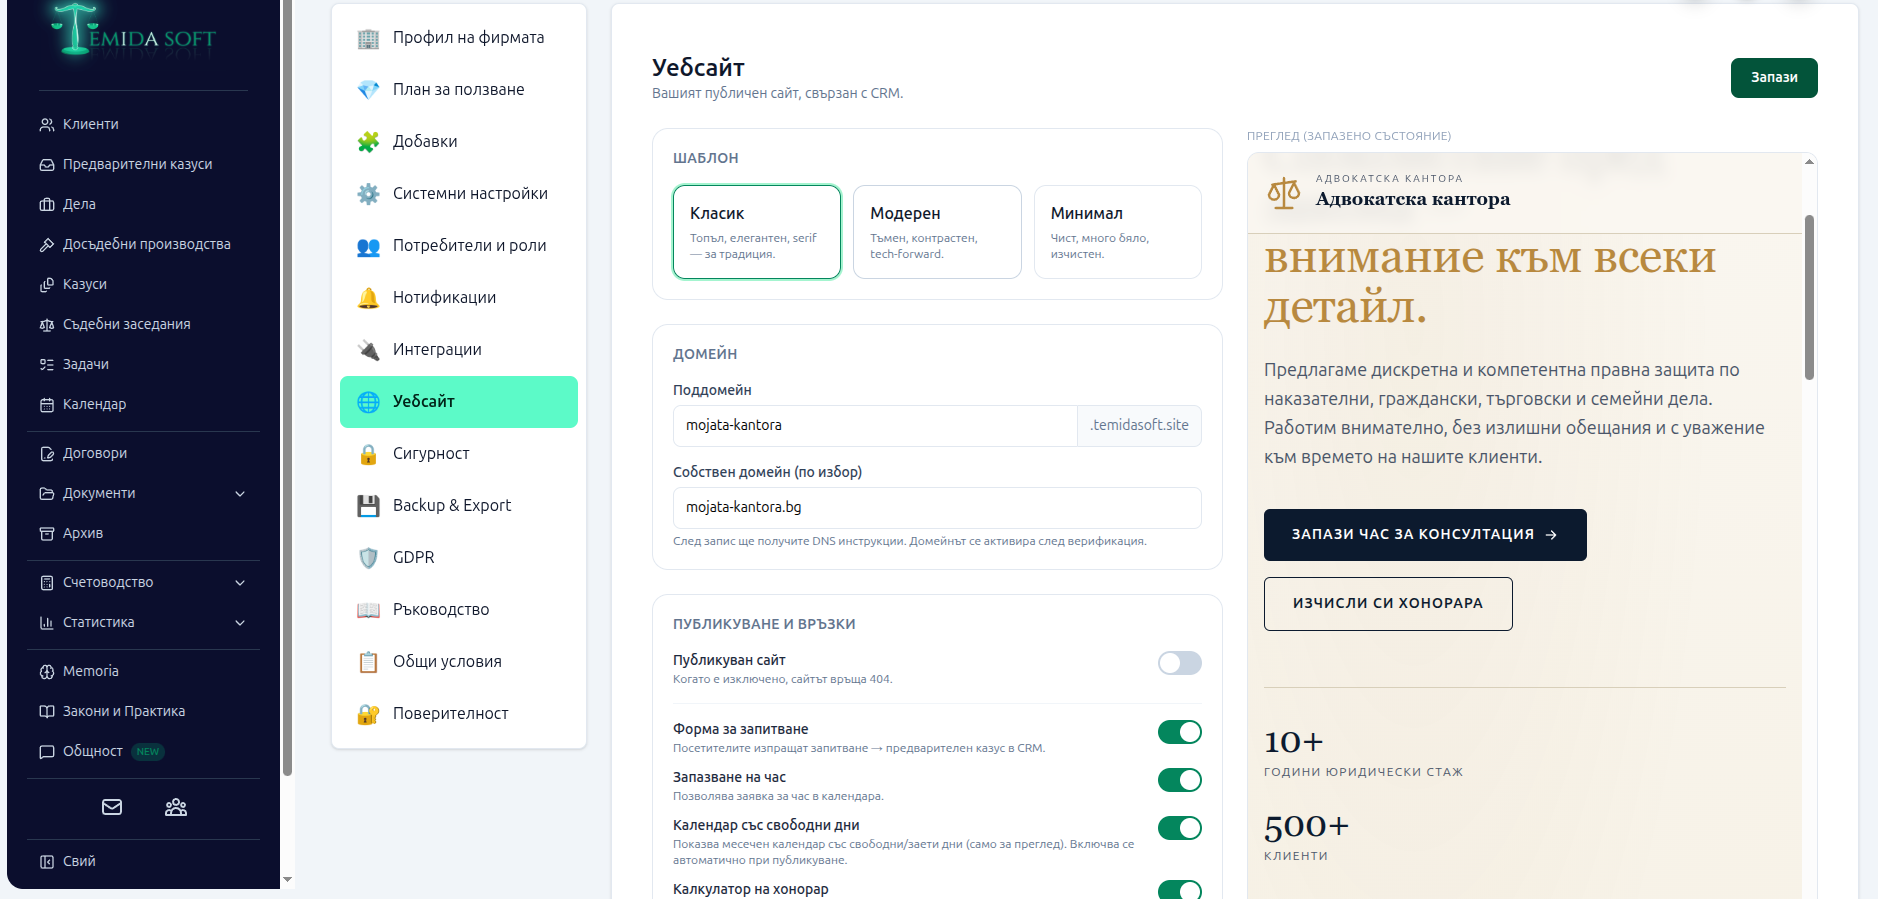This screenshot has width=1878, height=899.
Task: Click ИЗЧИСЛИ СИ ХОНОРАРА preview button
Action: (x=1388, y=604)
